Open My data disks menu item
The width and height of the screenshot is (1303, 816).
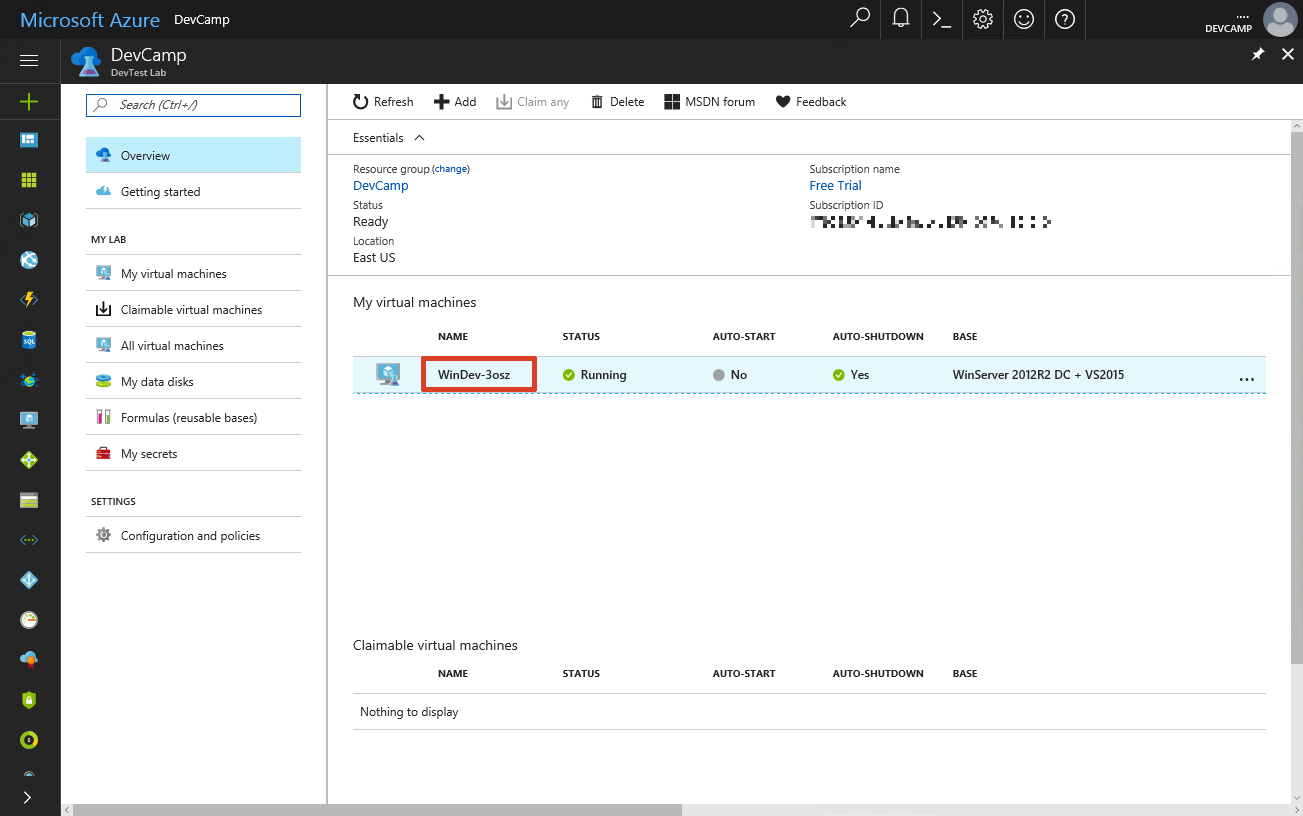point(194,381)
